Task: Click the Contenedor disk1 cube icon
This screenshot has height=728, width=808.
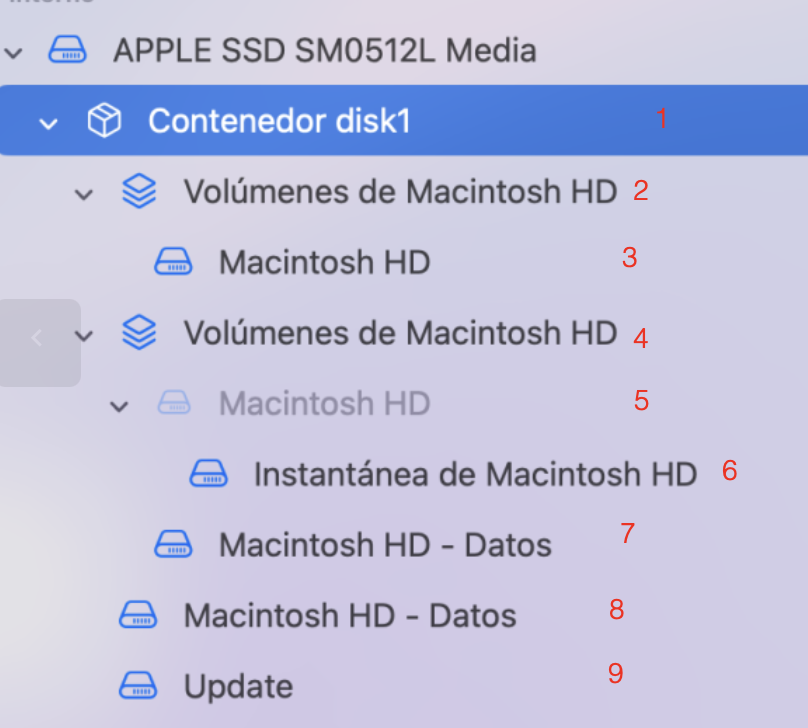Action: click(x=104, y=121)
